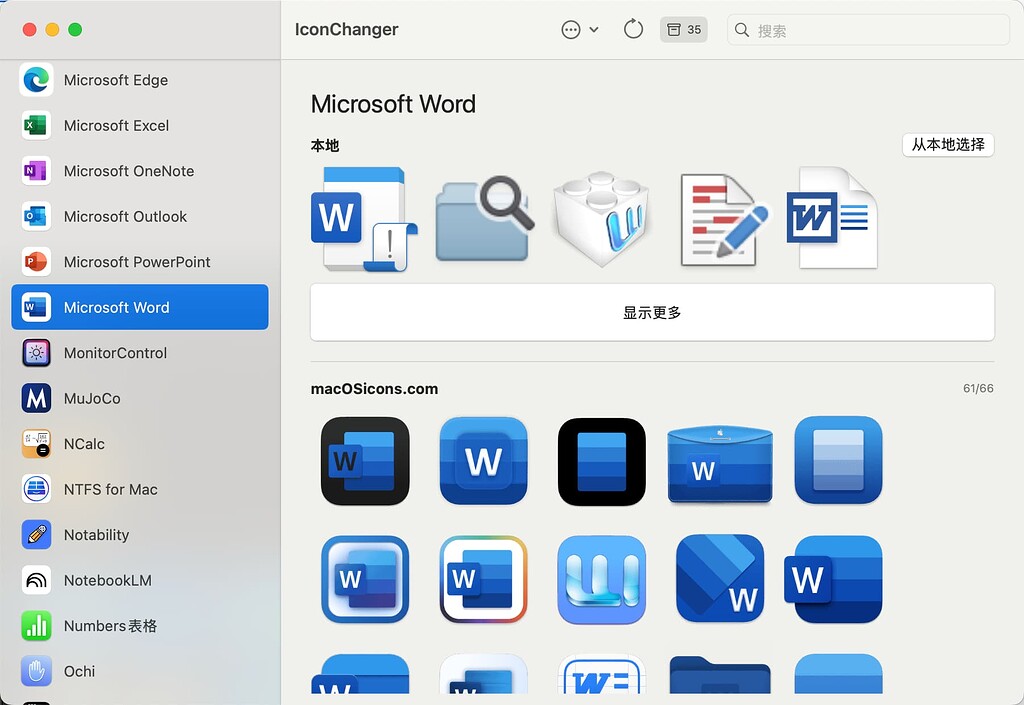Pick the local white Lego brick icon

click(x=601, y=219)
